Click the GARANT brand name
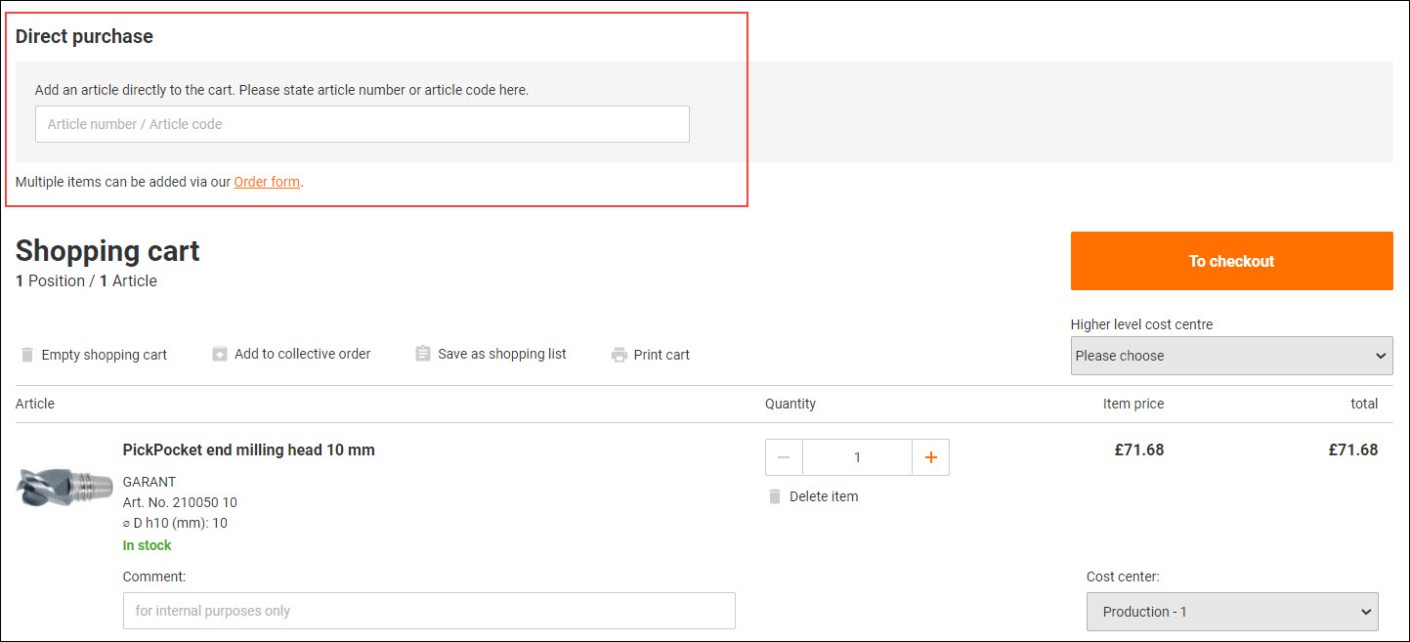 click(x=149, y=482)
